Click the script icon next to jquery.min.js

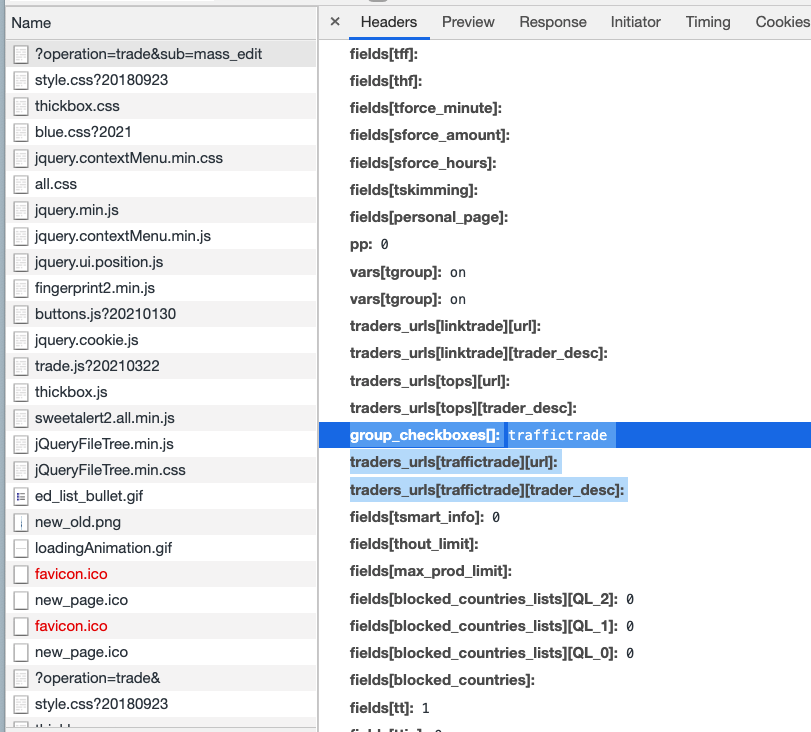(x=21, y=210)
